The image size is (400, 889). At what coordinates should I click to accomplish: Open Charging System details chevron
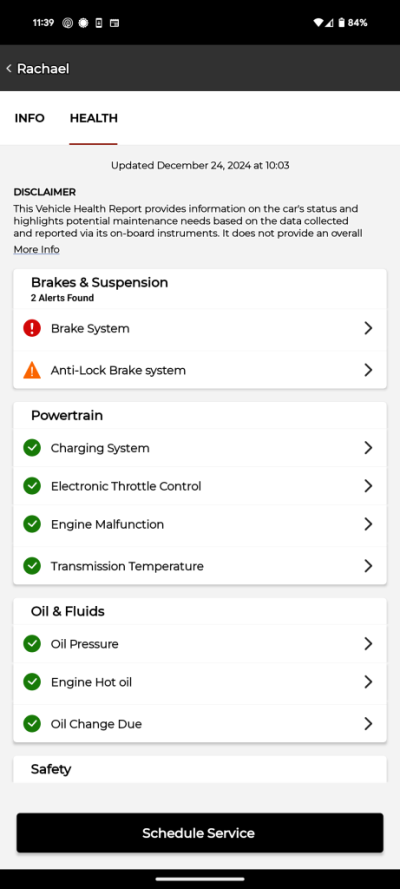368,448
